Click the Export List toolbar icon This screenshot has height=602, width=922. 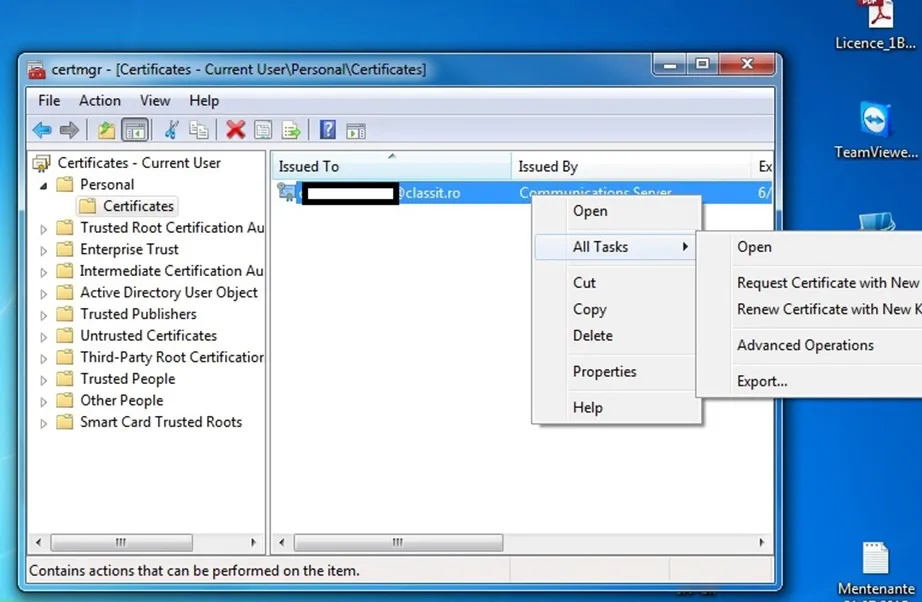click(291, 130)
